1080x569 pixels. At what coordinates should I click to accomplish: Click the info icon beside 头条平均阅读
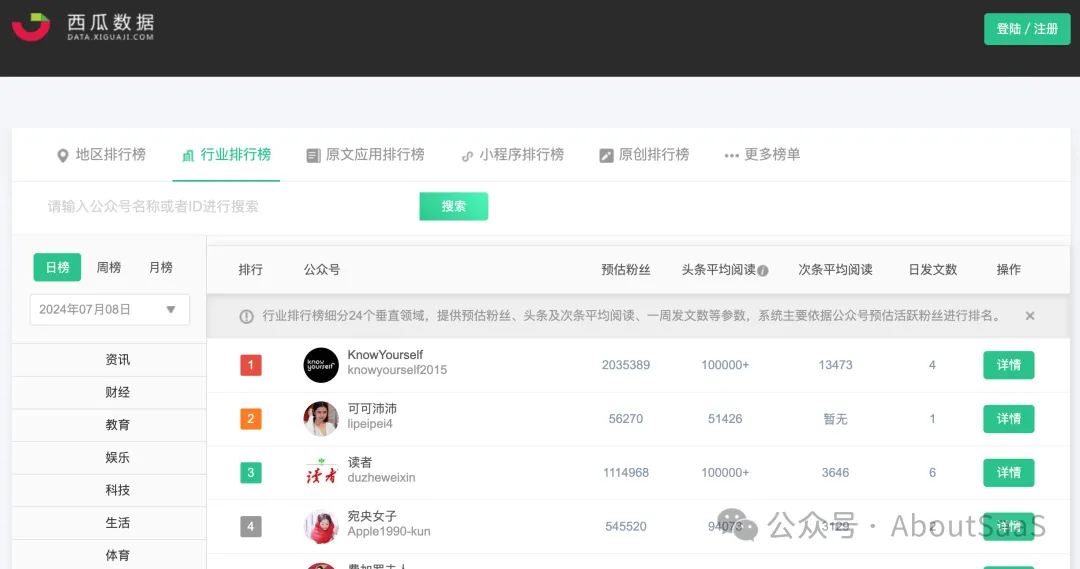tap(763, 270)
